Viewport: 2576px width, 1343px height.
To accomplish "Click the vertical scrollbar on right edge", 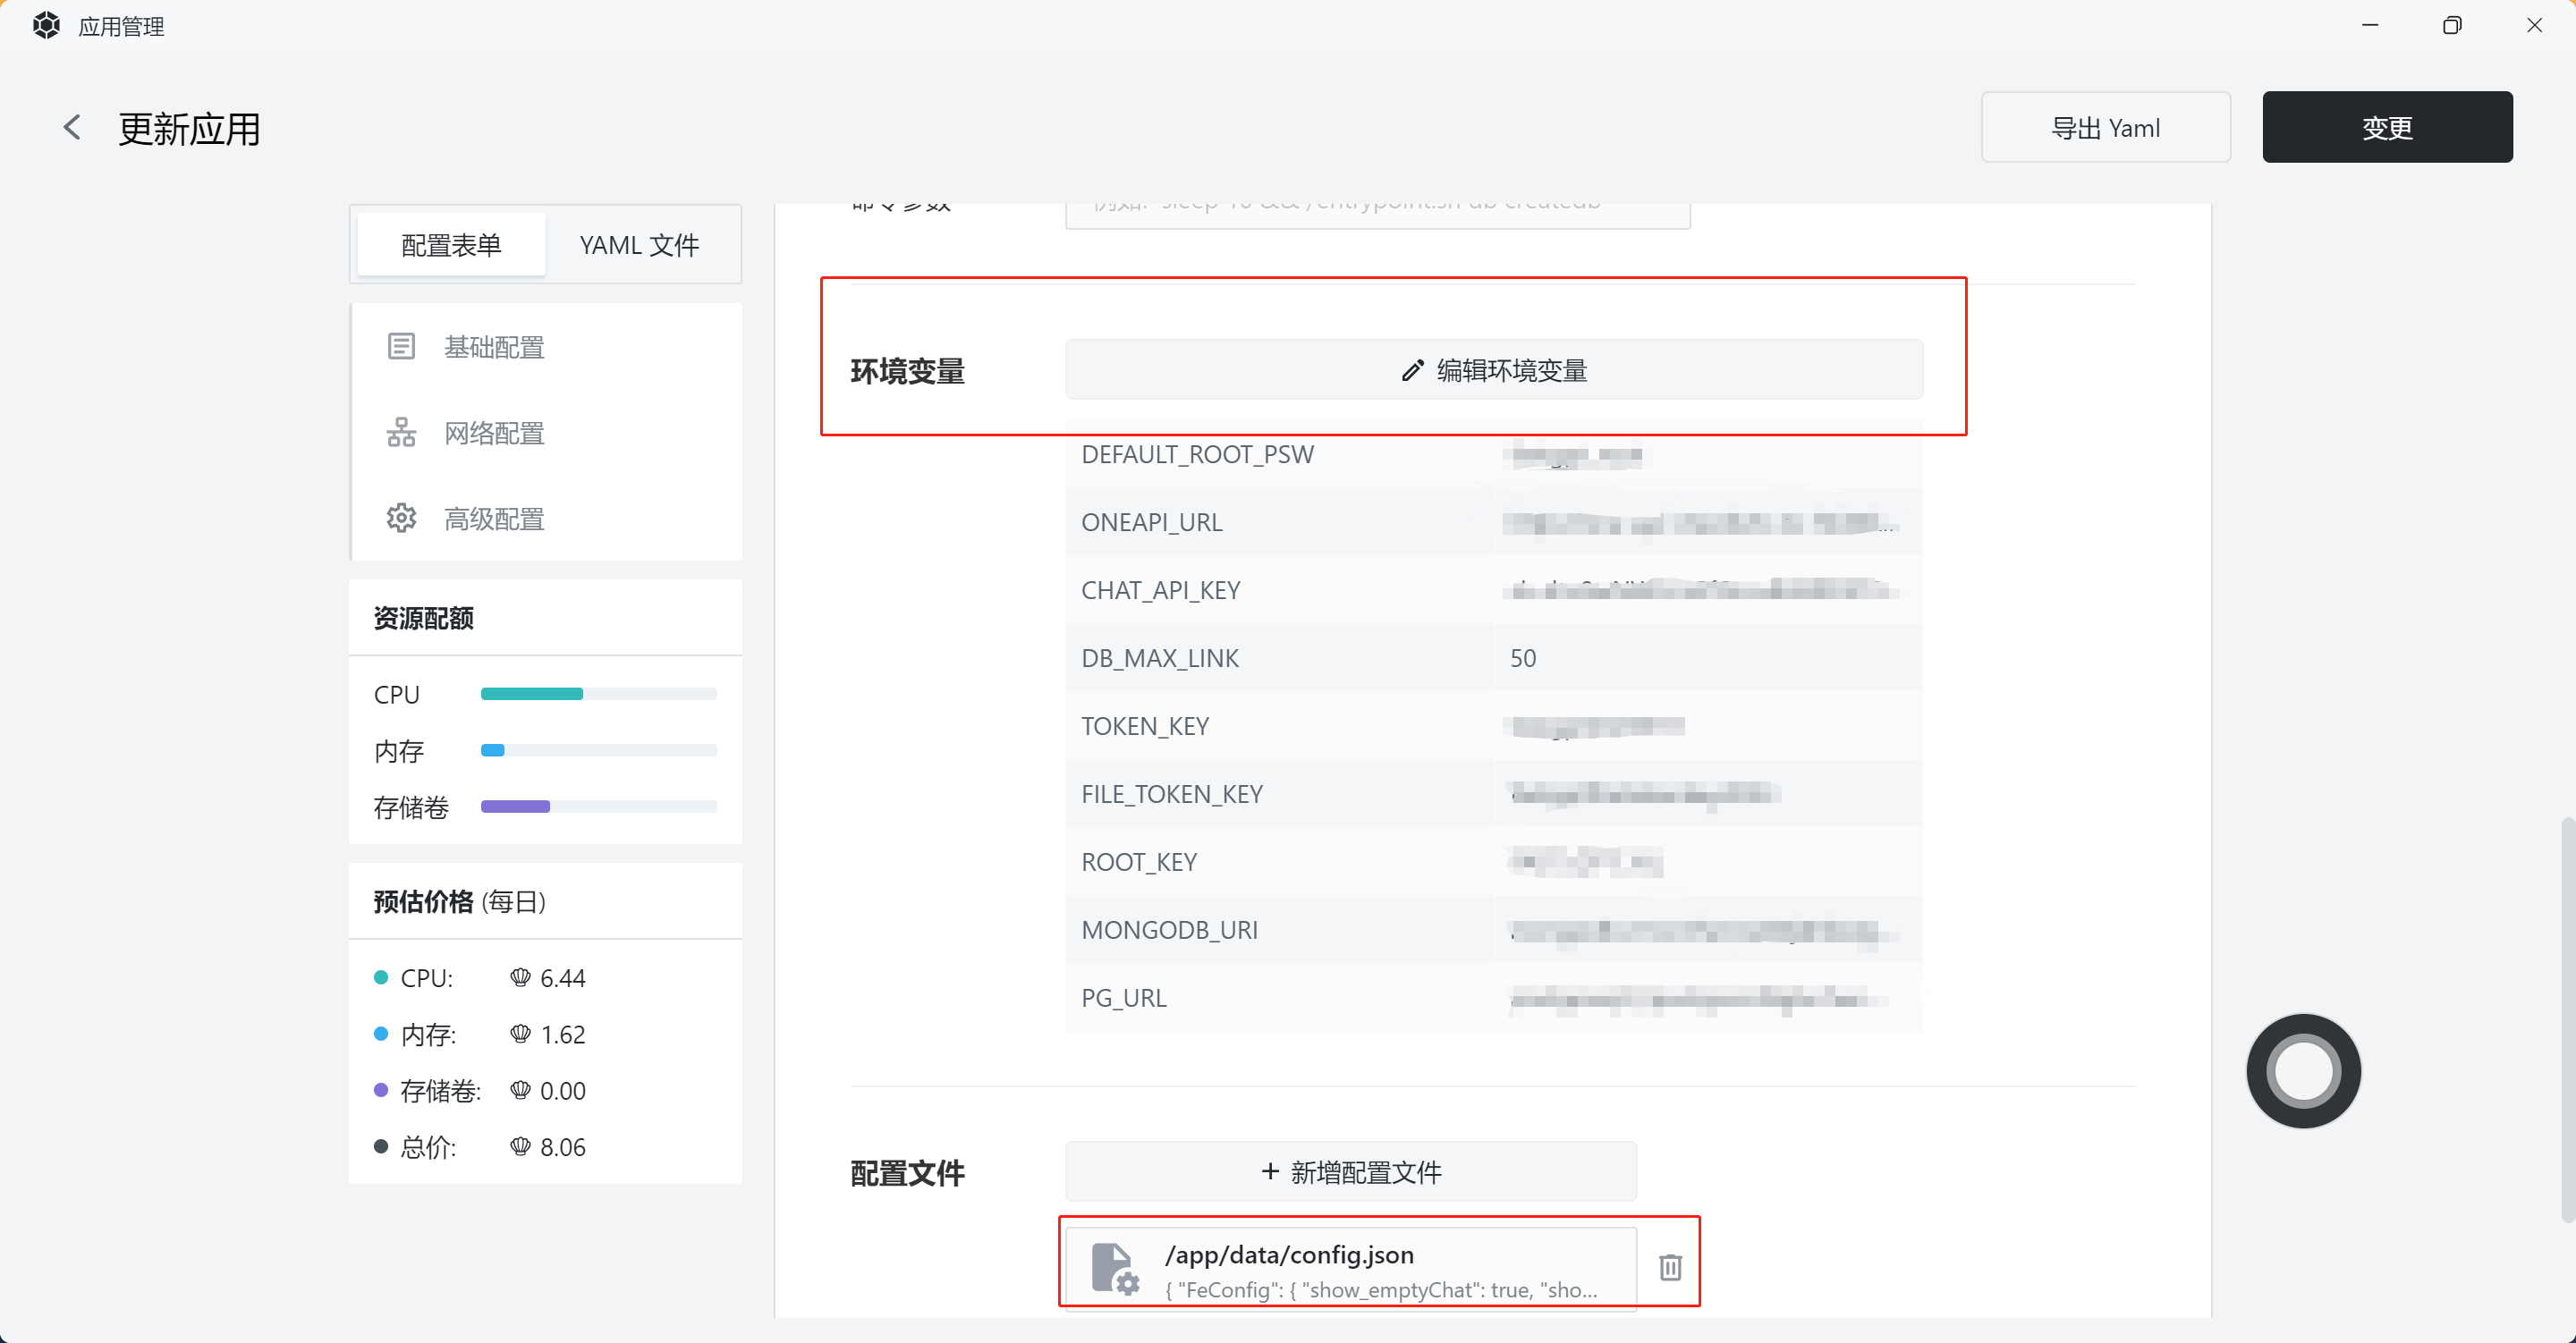I will (2567, 1020).
